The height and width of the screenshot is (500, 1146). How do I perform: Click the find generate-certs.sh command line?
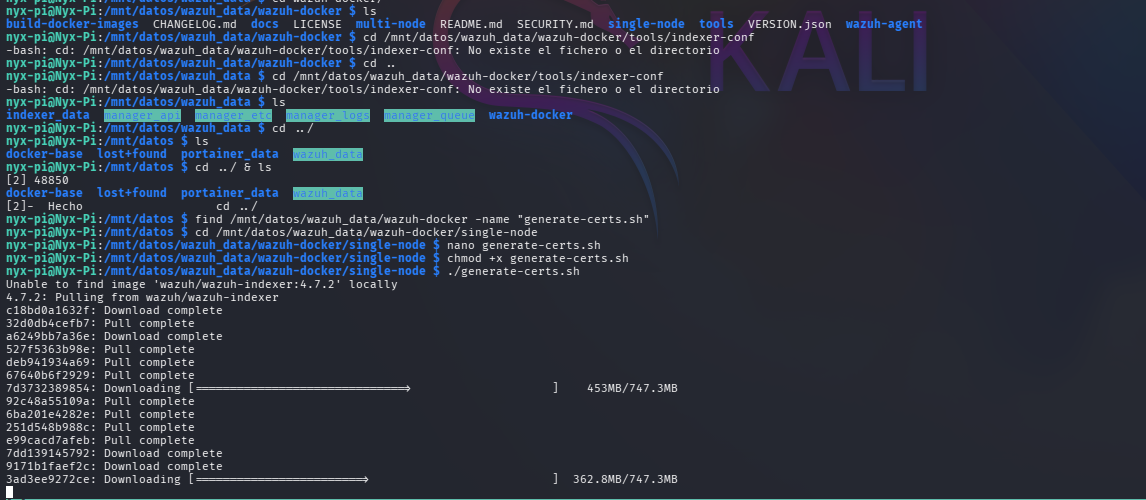pyautogui.click(x=422, y=219)
